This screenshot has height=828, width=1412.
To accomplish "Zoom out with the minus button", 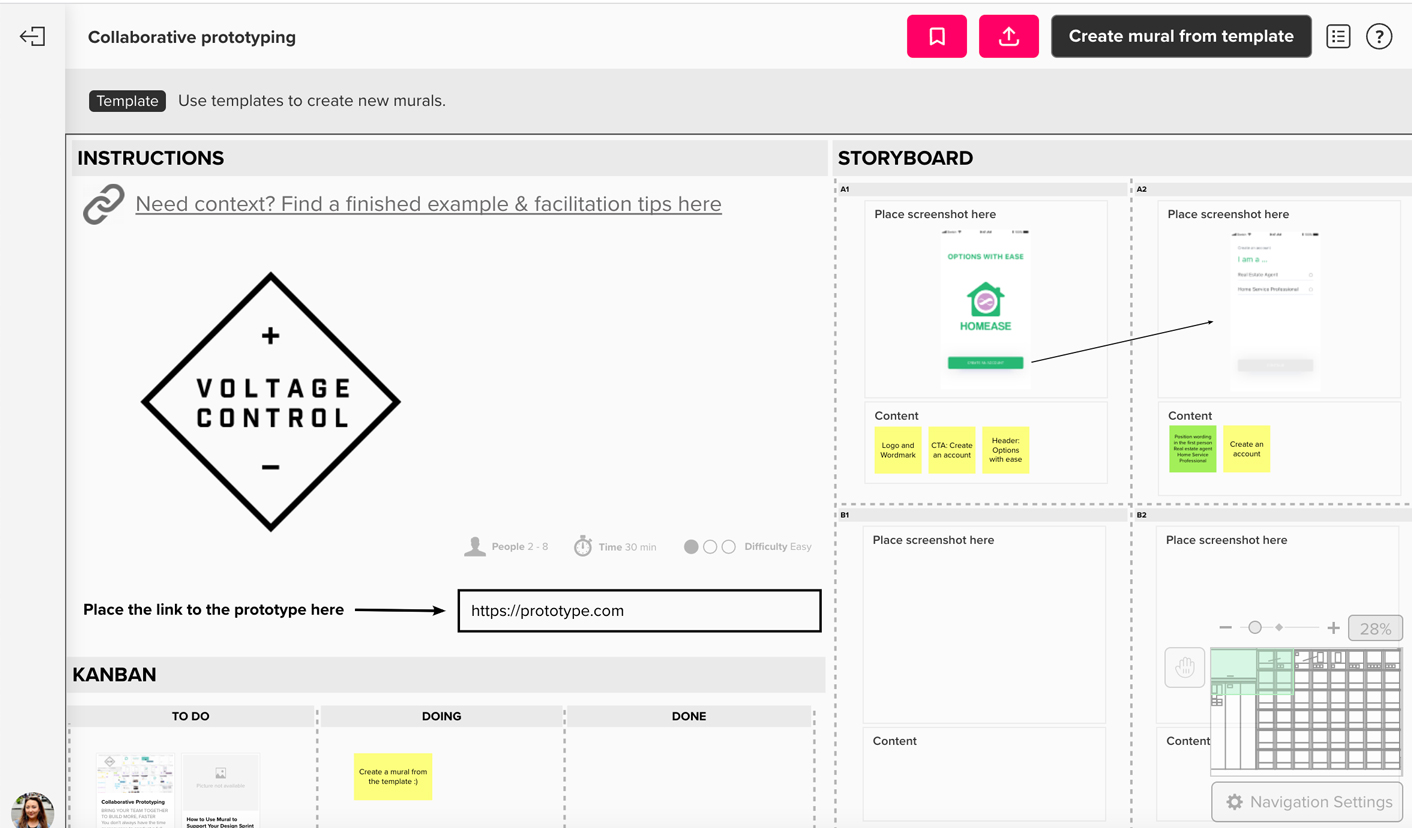I will point(1226,628).
